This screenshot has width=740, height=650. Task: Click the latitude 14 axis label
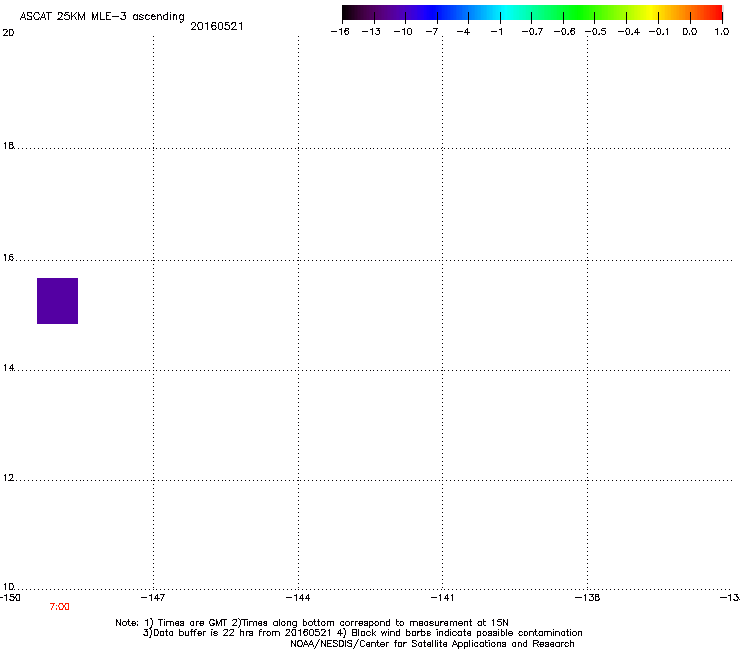[8, 367]
